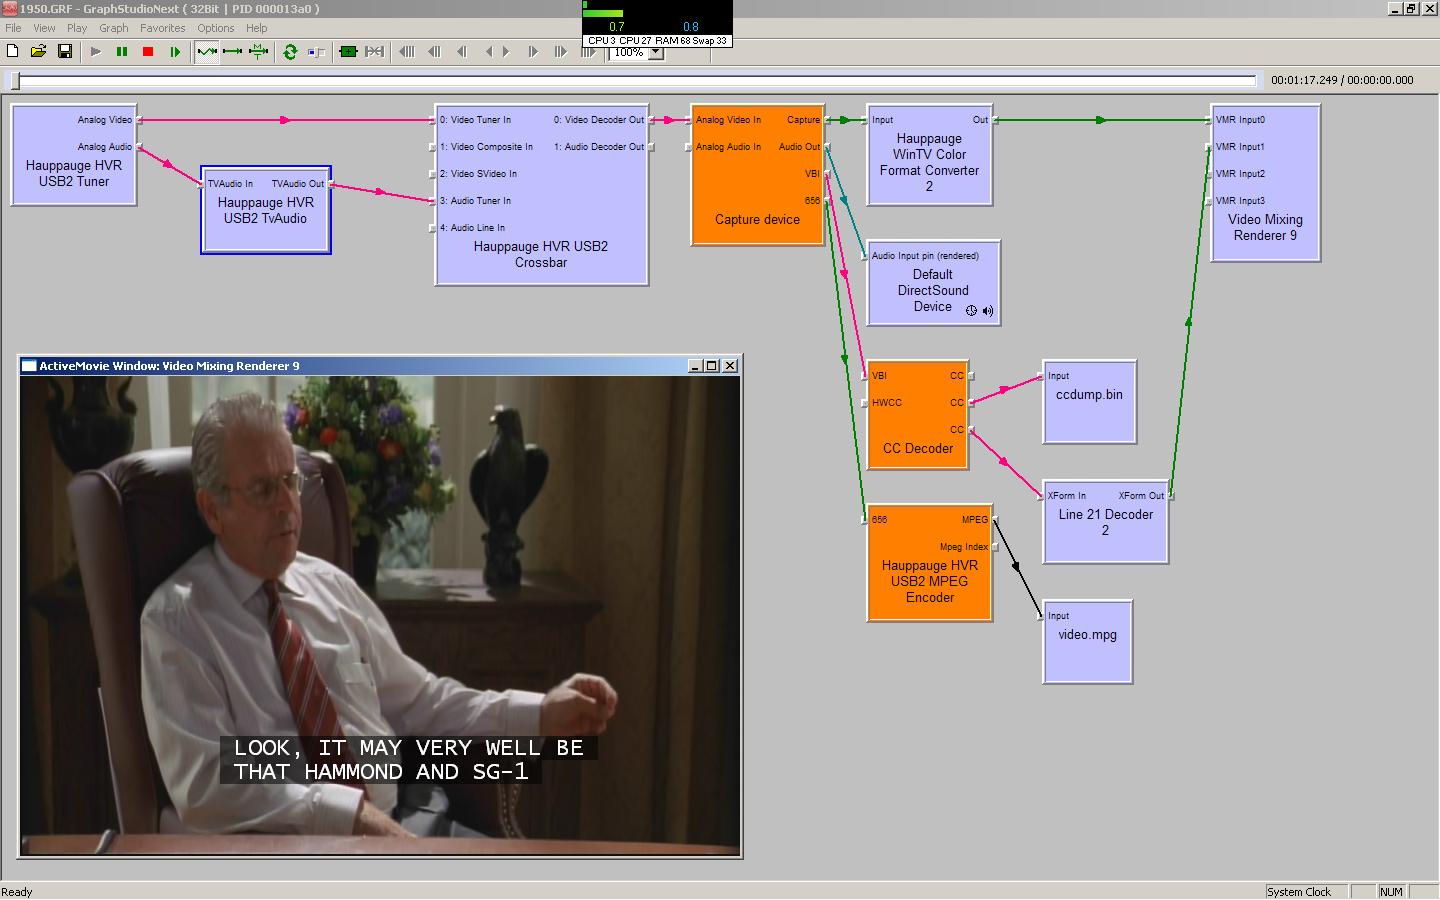The image size is (1440, 900).
Task: Step one frame with the green bar-arrow icon
Action: pos(175,51)
